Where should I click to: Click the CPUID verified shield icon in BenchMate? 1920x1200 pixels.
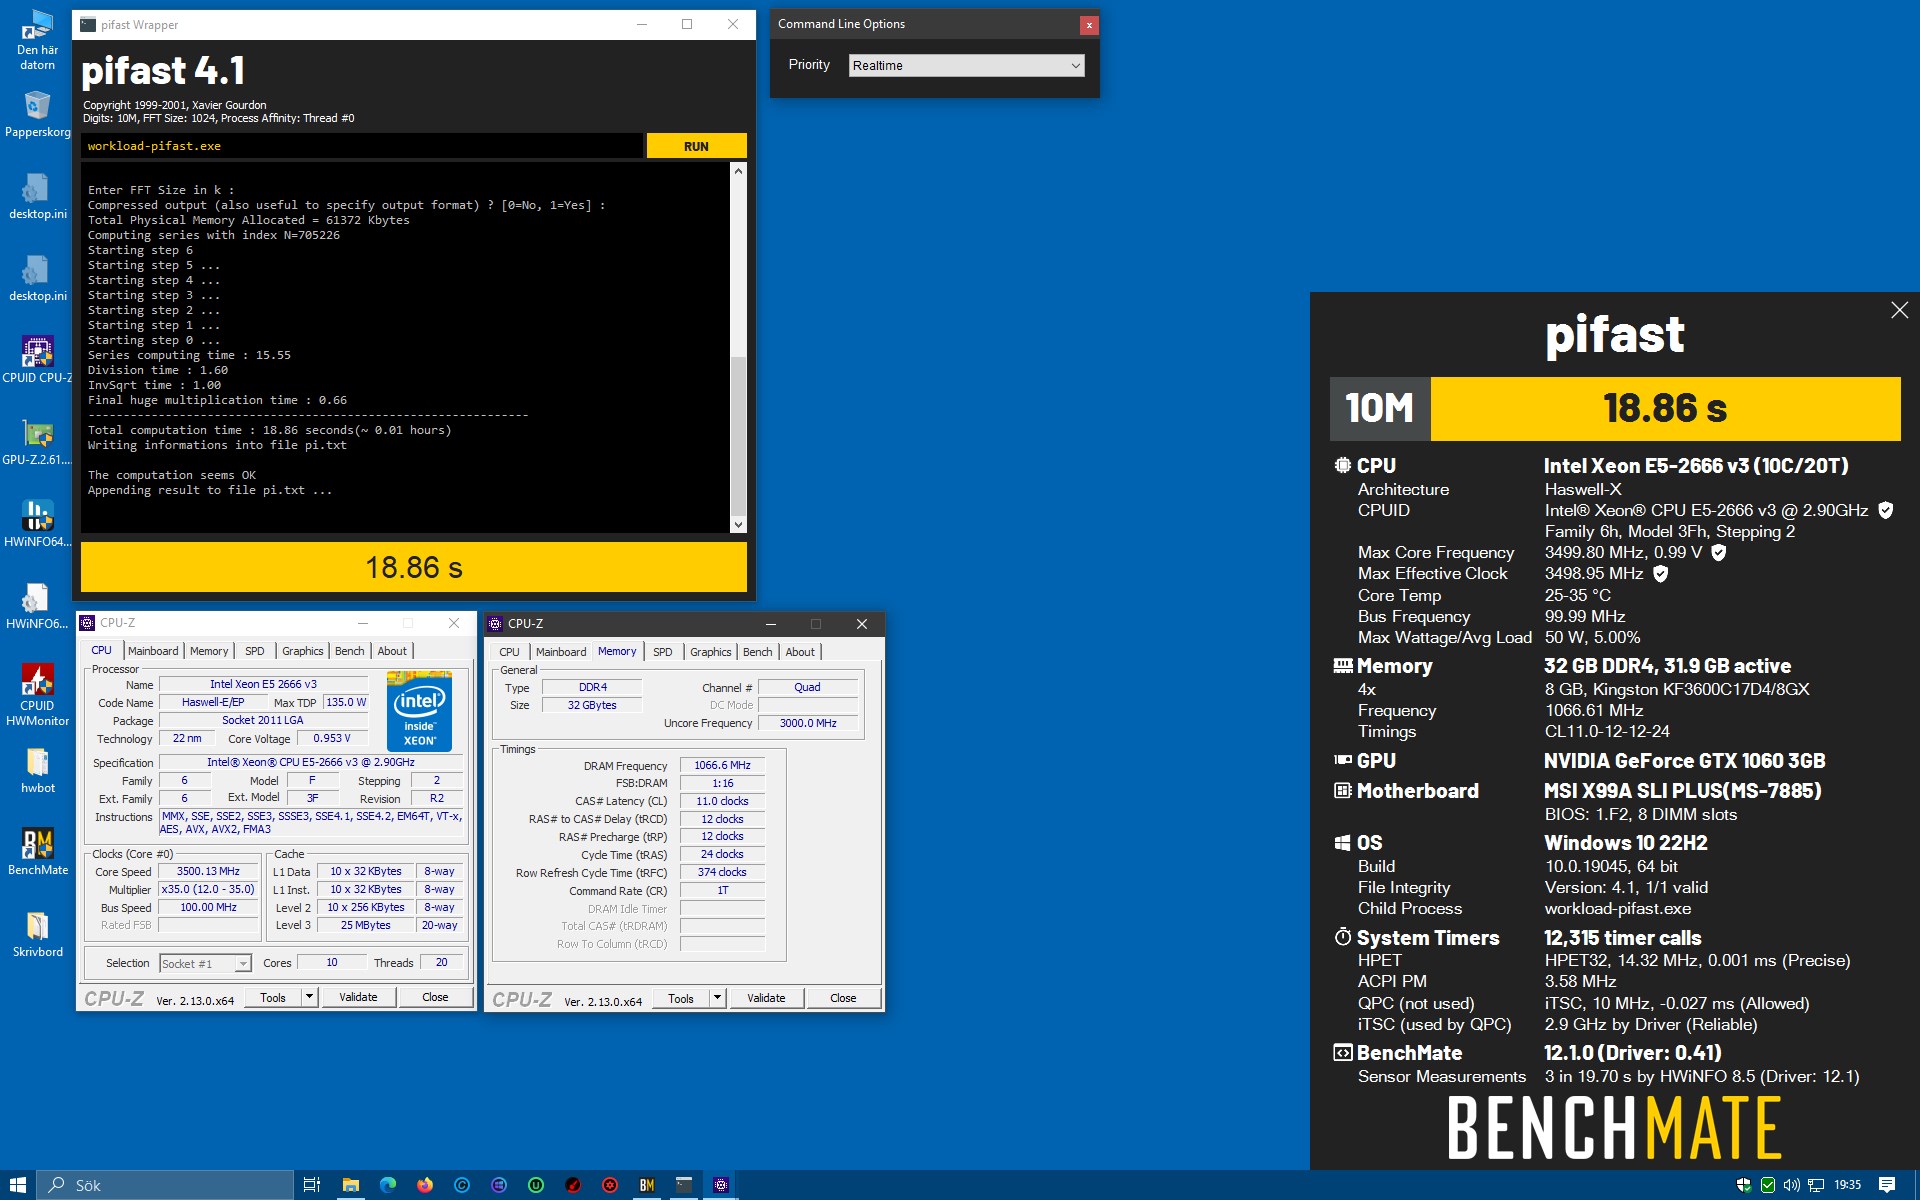tap(1885, 510)
